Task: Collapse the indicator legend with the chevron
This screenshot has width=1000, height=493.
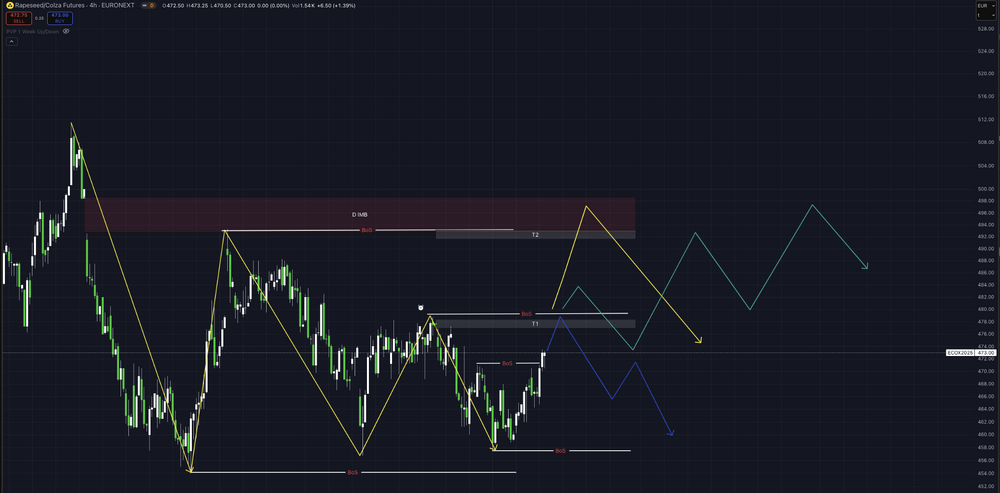Action: click(x=11, y=41)
